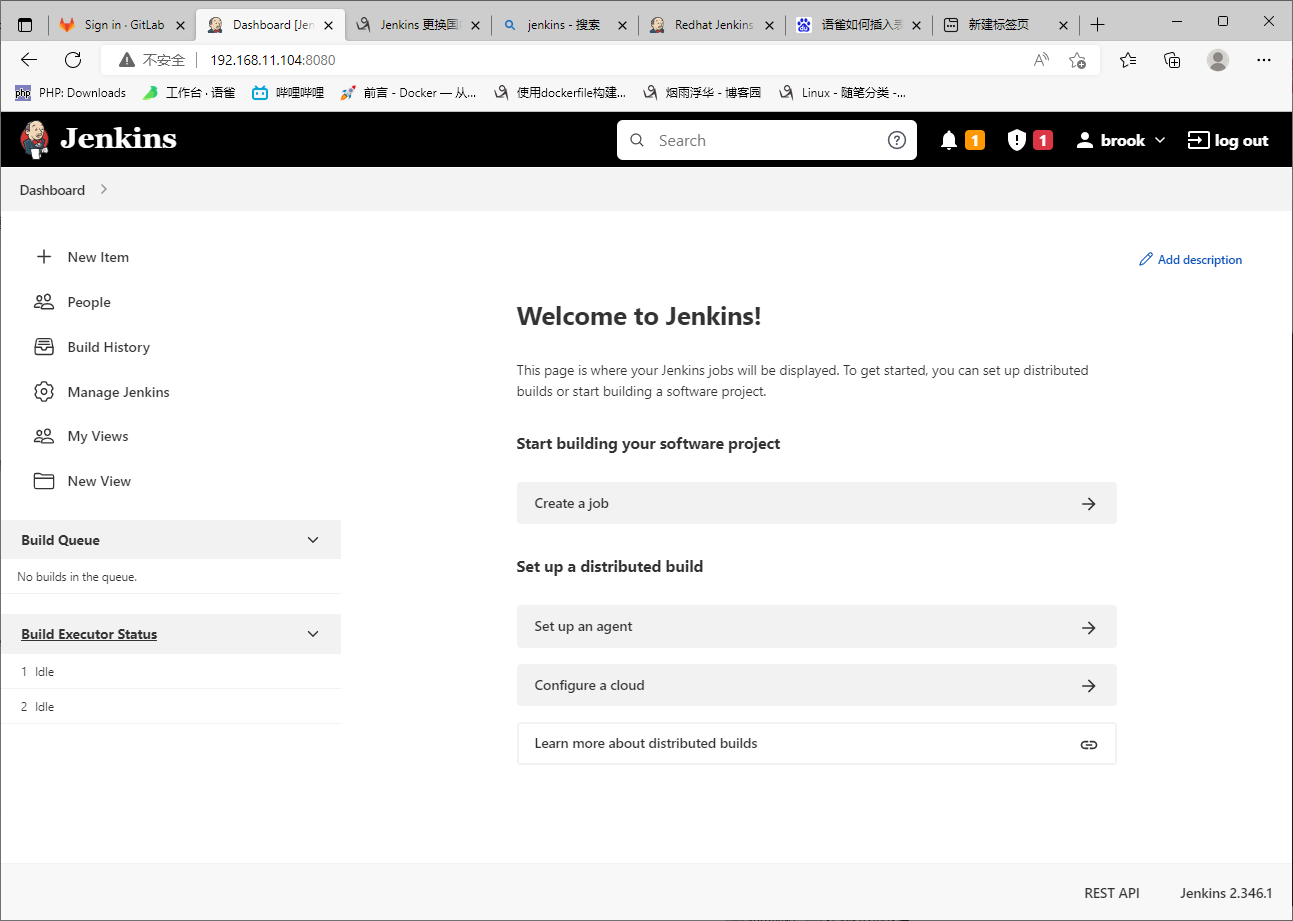
Task: Open security warnings shield icon
Action: pos(1017,140)
